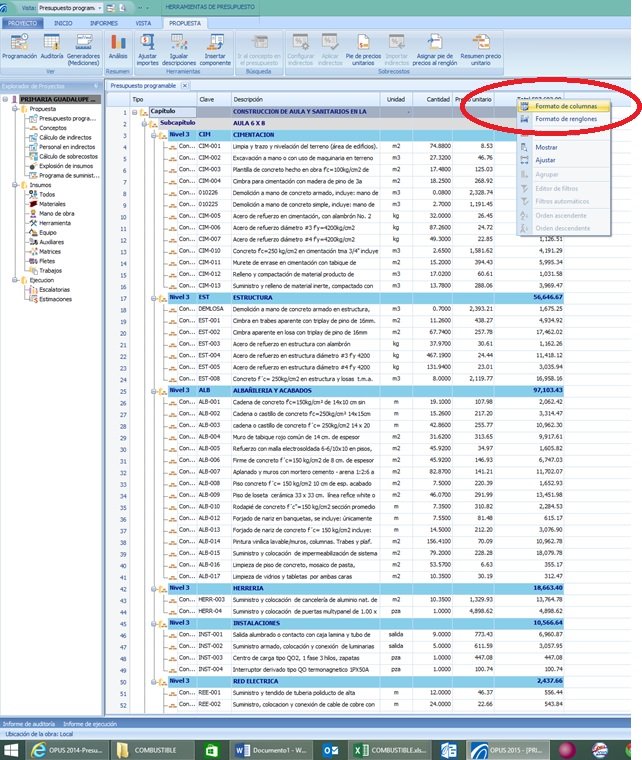This screenshot has height=760, width=642.
Task: Click Igualar descripciones icon
Action: [181, 44]
